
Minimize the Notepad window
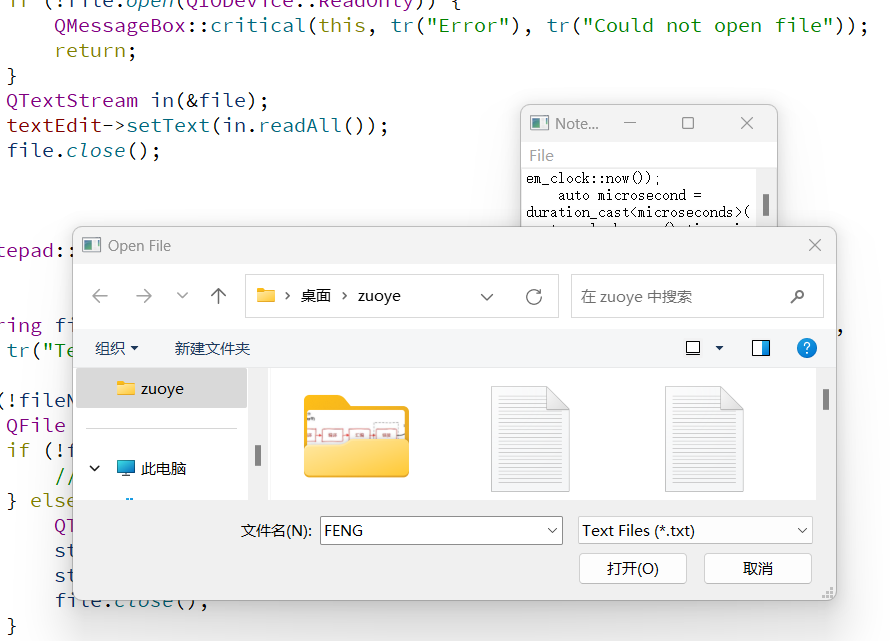(x=630, y=123)
